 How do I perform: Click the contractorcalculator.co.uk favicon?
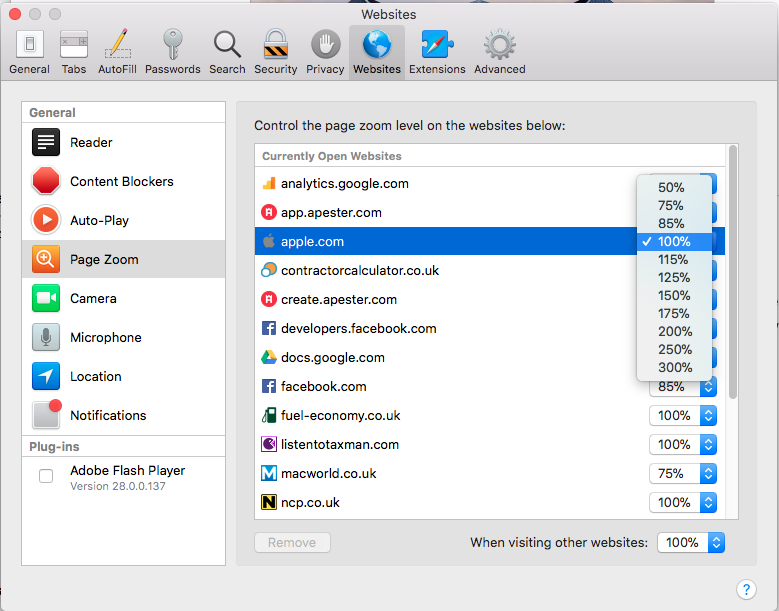(269, 270)
